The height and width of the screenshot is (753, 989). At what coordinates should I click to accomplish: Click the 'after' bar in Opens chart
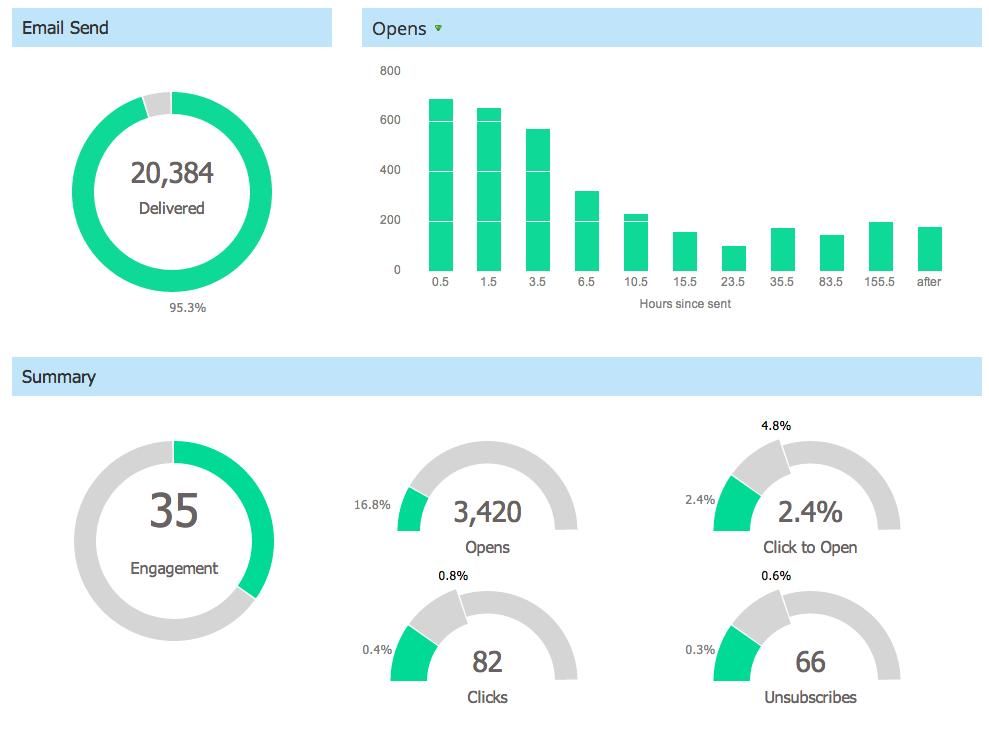click(x=930, y=249)
